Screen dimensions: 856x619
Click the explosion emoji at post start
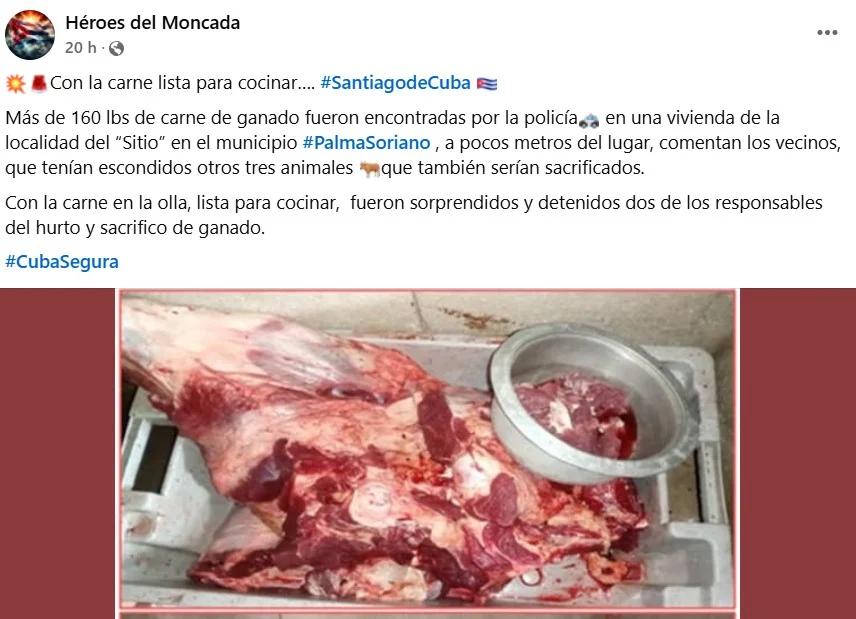coord(16,84)
